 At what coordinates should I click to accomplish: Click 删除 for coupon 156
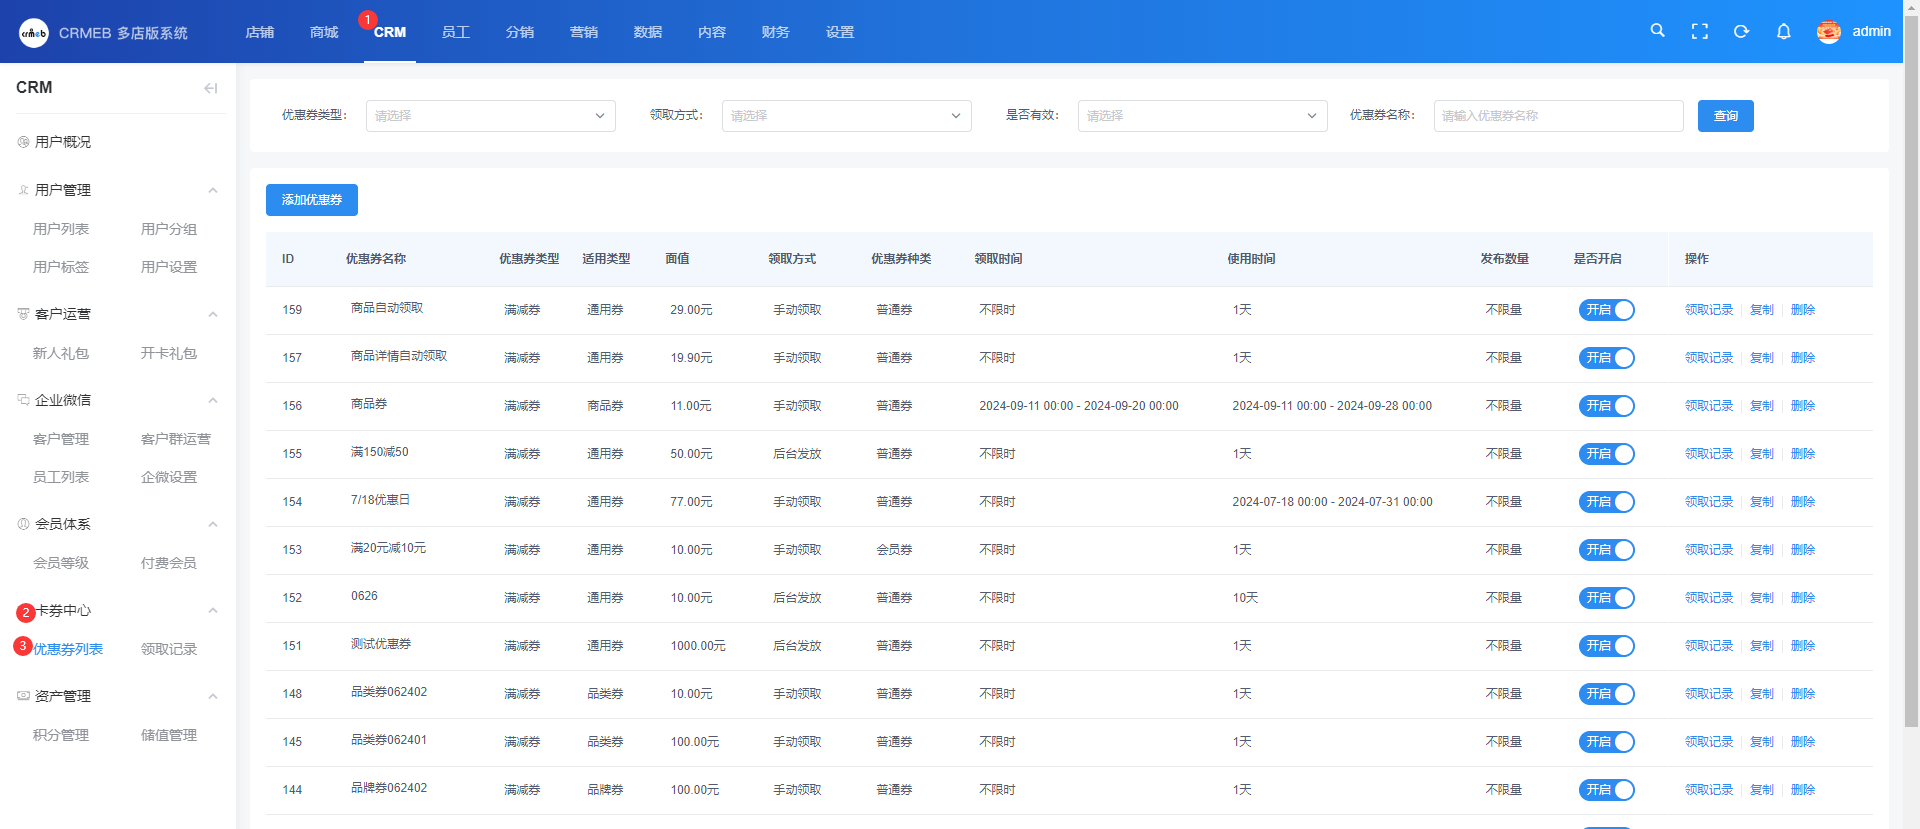(1802, 406)
